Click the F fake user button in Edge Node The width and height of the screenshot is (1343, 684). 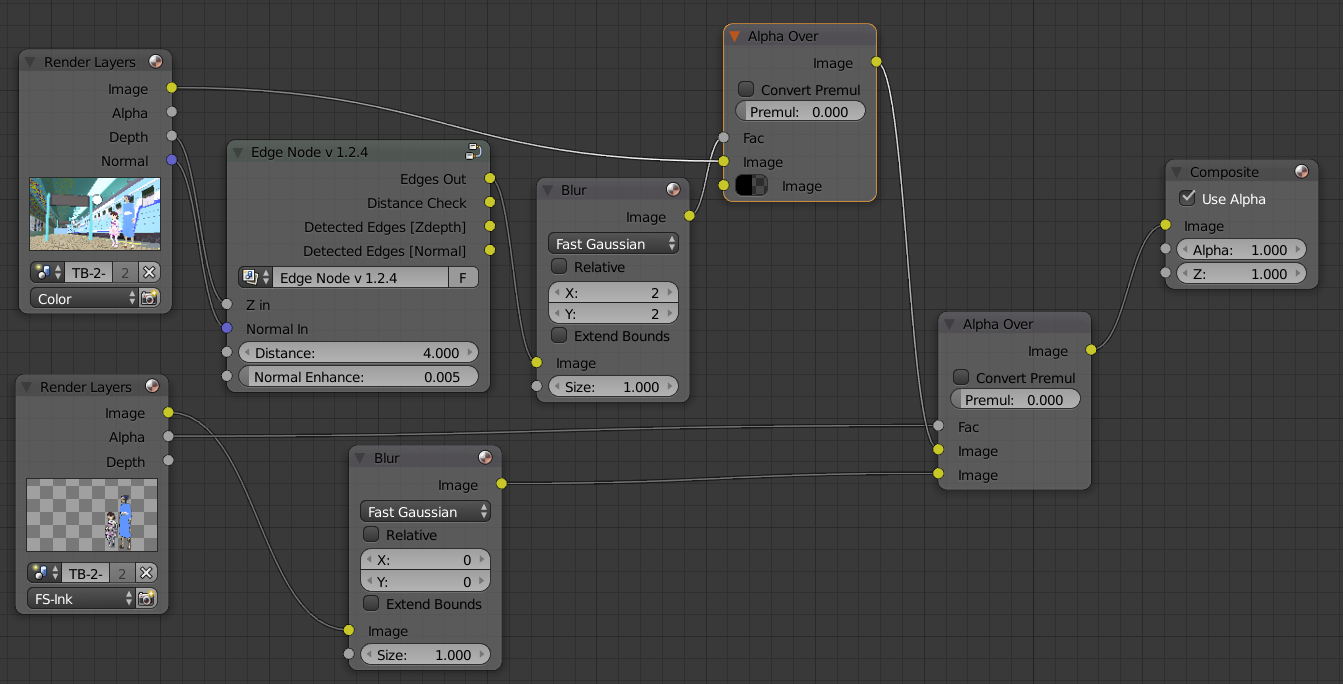463,278
